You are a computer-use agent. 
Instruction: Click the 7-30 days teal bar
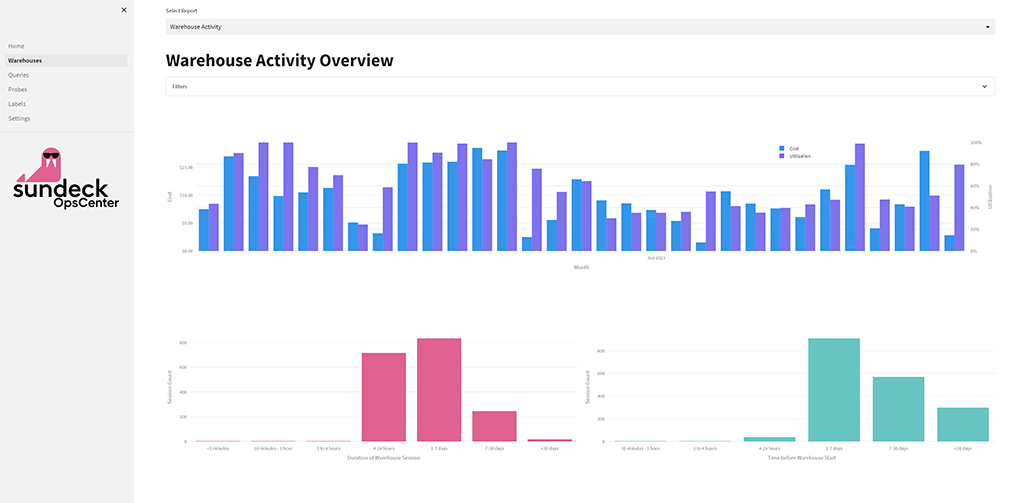(x=899, y=409)
